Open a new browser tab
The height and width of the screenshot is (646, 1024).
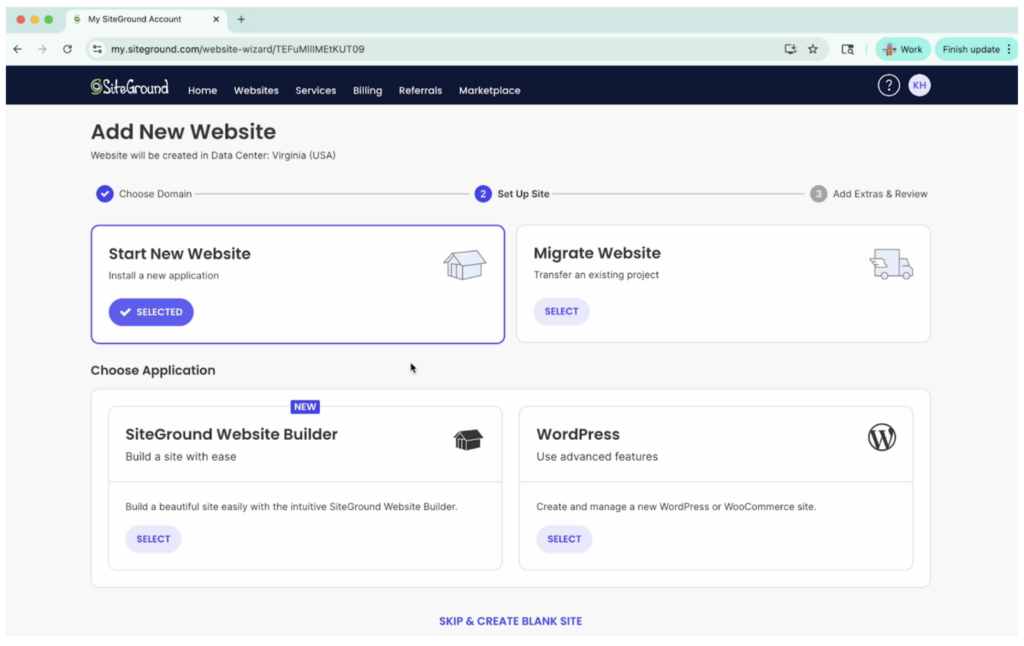tap(241, 19)
